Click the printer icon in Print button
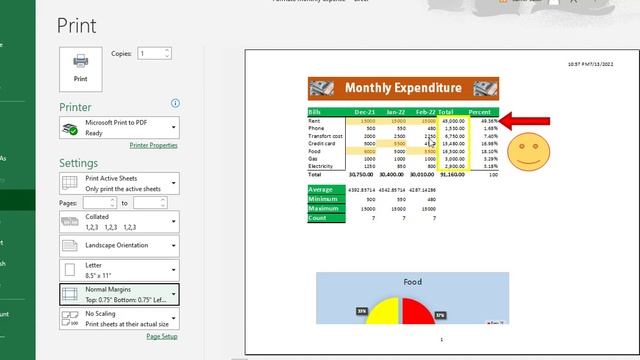 click(80, 61)
